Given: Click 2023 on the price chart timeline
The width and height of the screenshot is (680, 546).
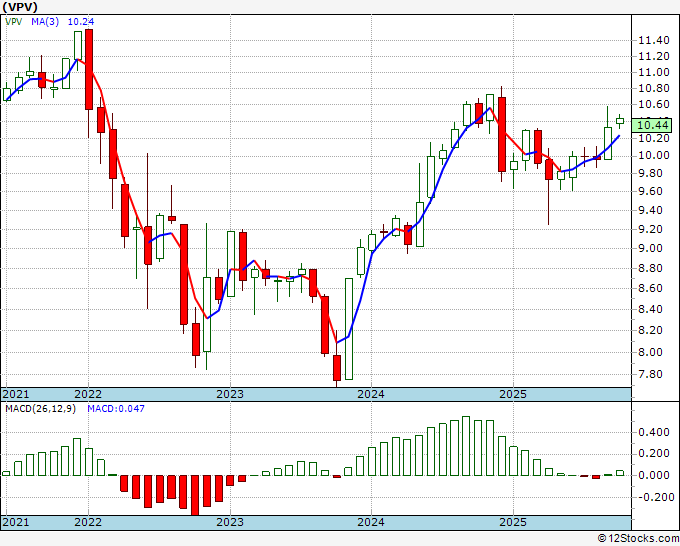Looking at the screenshot, I should coord(230,394).
